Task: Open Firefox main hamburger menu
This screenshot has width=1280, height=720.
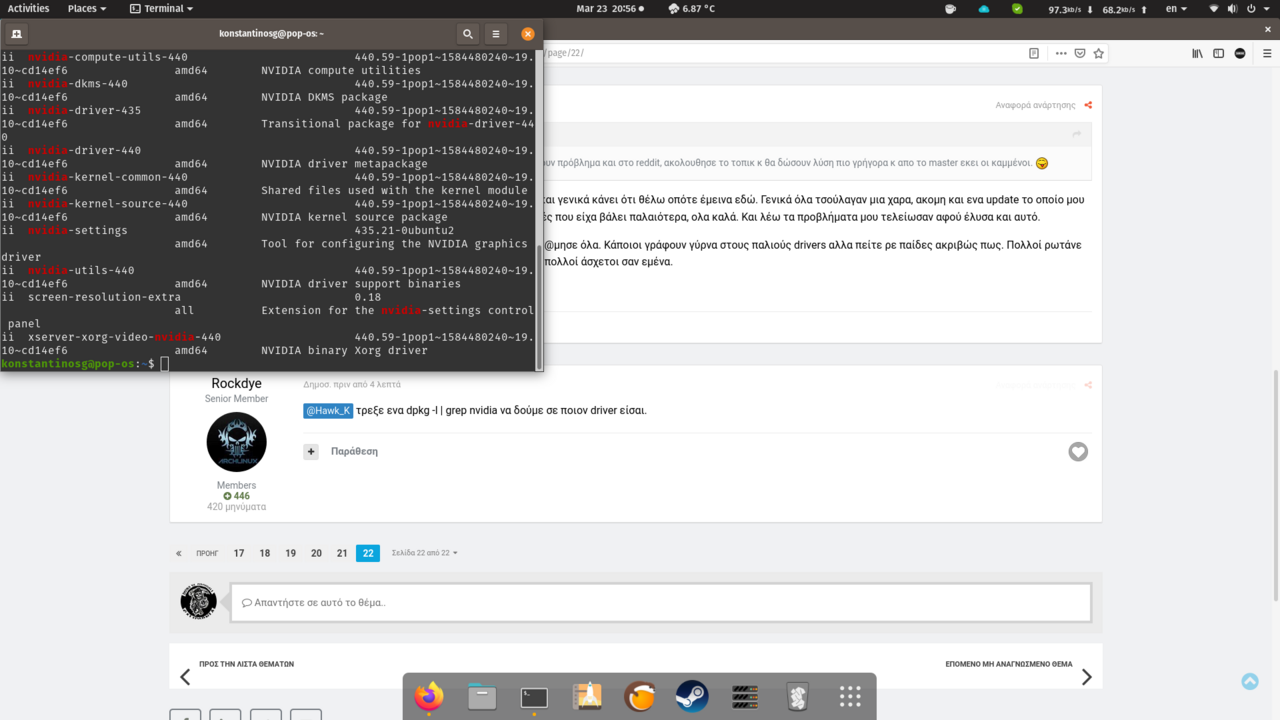Action: coord(1266,53)
